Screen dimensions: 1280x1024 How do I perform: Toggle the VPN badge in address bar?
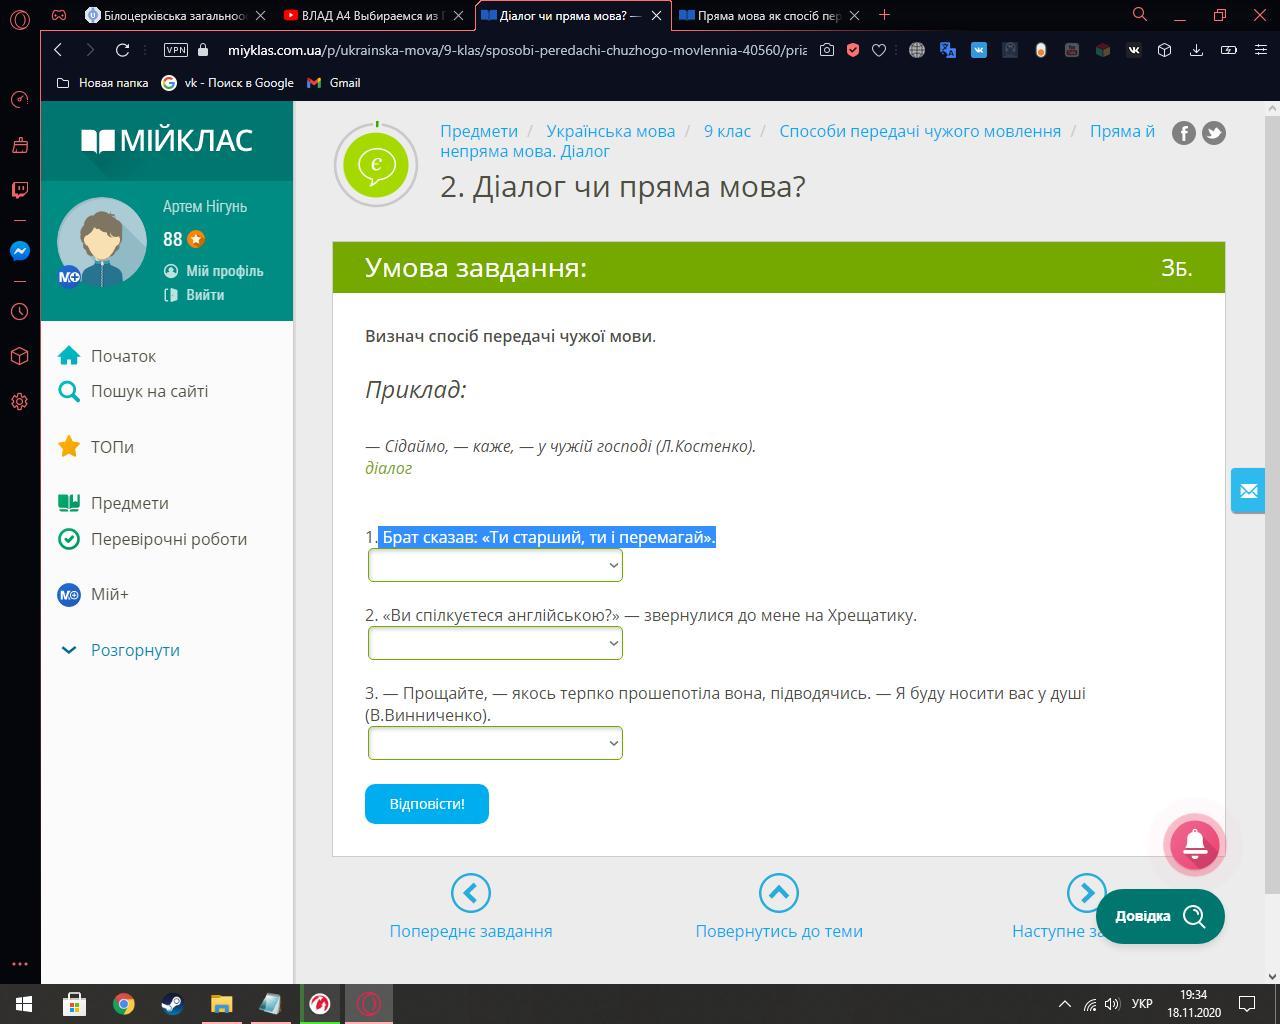[175, 50]
